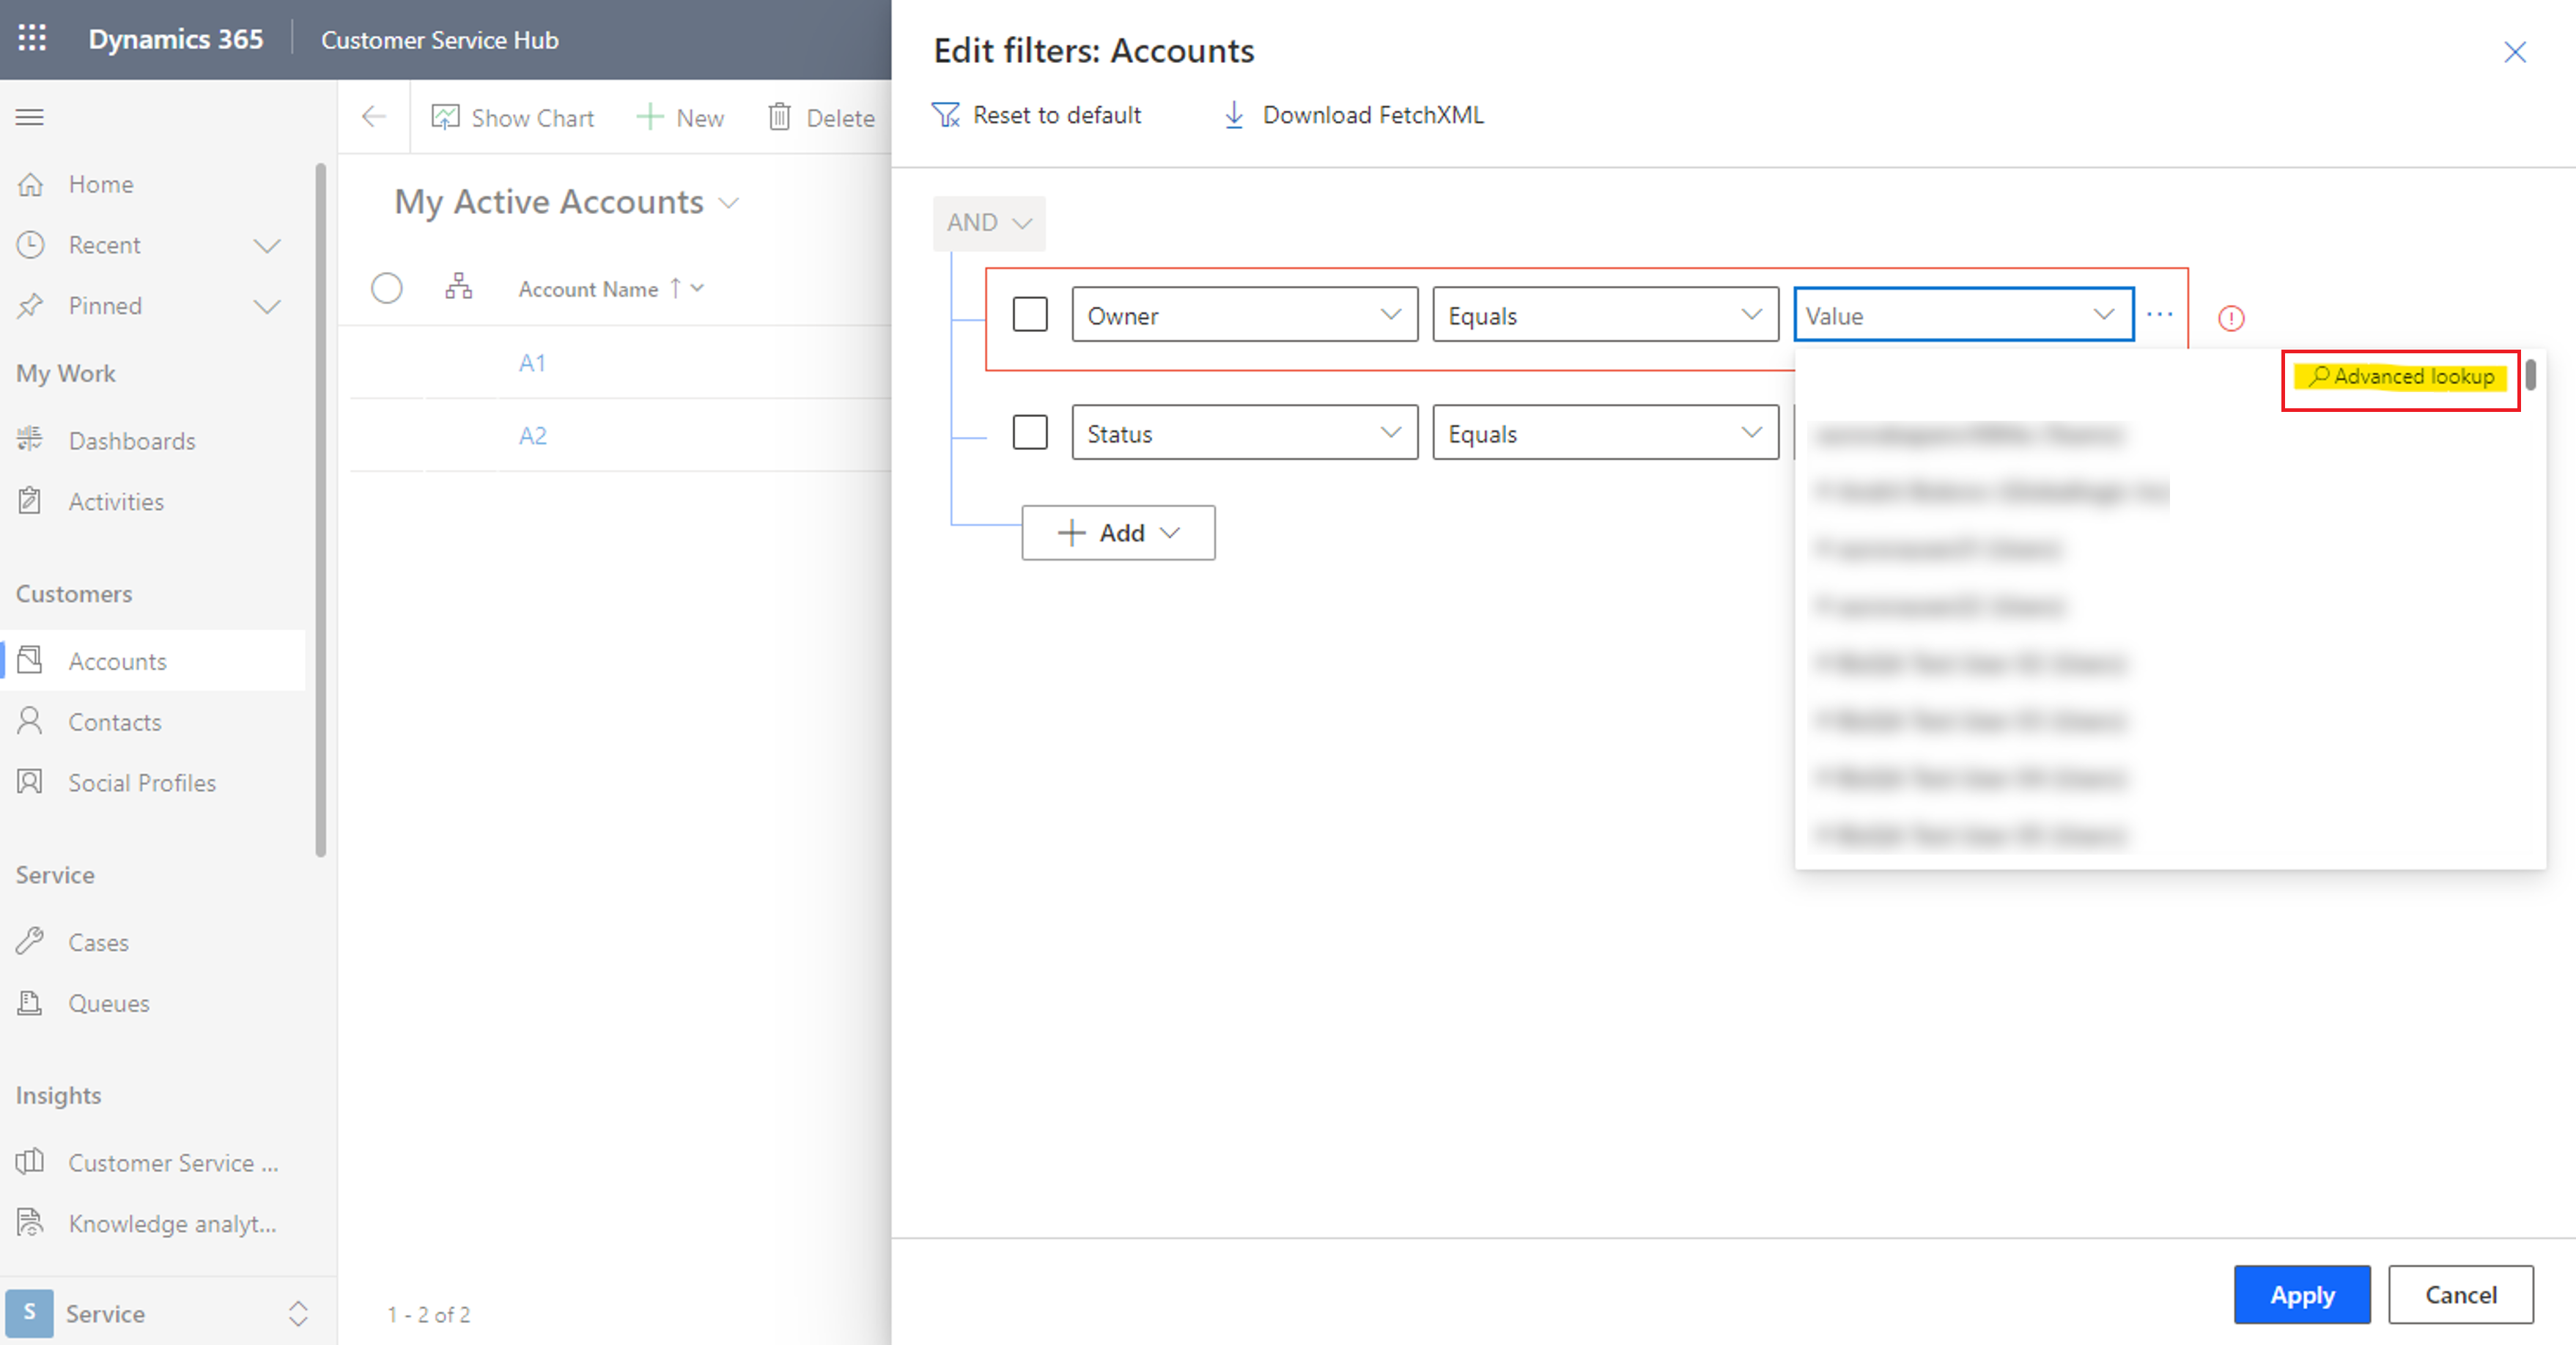2576x1345 pixels.
Task: Select the Accounts menu item
Action: click(x=117, y=661)
